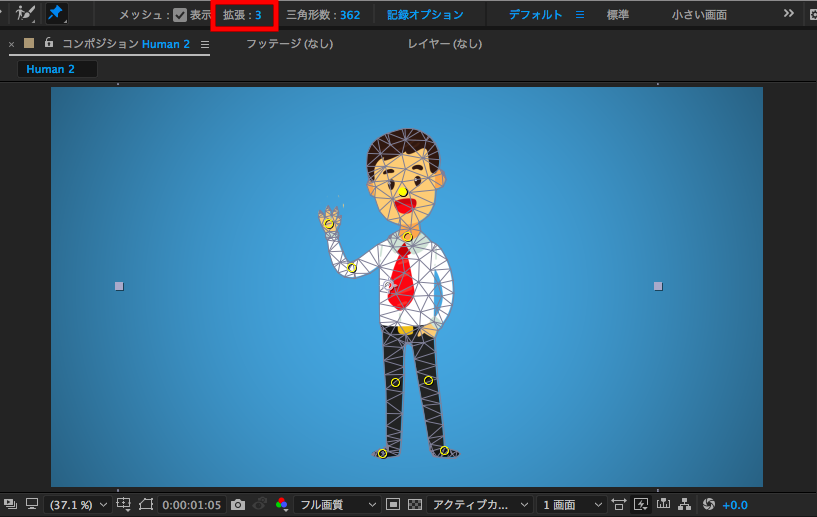
Task: Open the magnification (37.1 %) dropdown
Action: click(x=78, y=504)
